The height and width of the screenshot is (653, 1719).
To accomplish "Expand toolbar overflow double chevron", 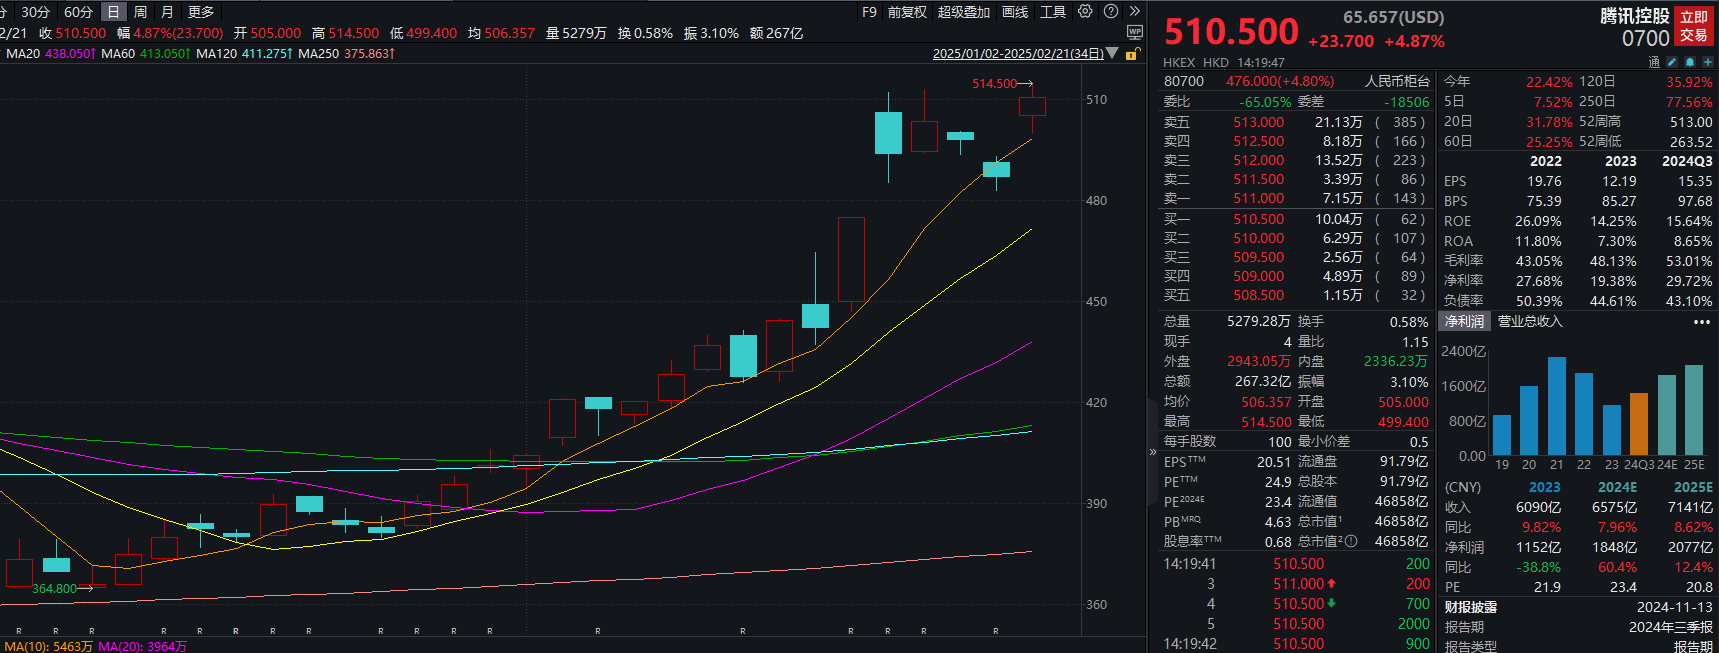I will coord(1134,12).
